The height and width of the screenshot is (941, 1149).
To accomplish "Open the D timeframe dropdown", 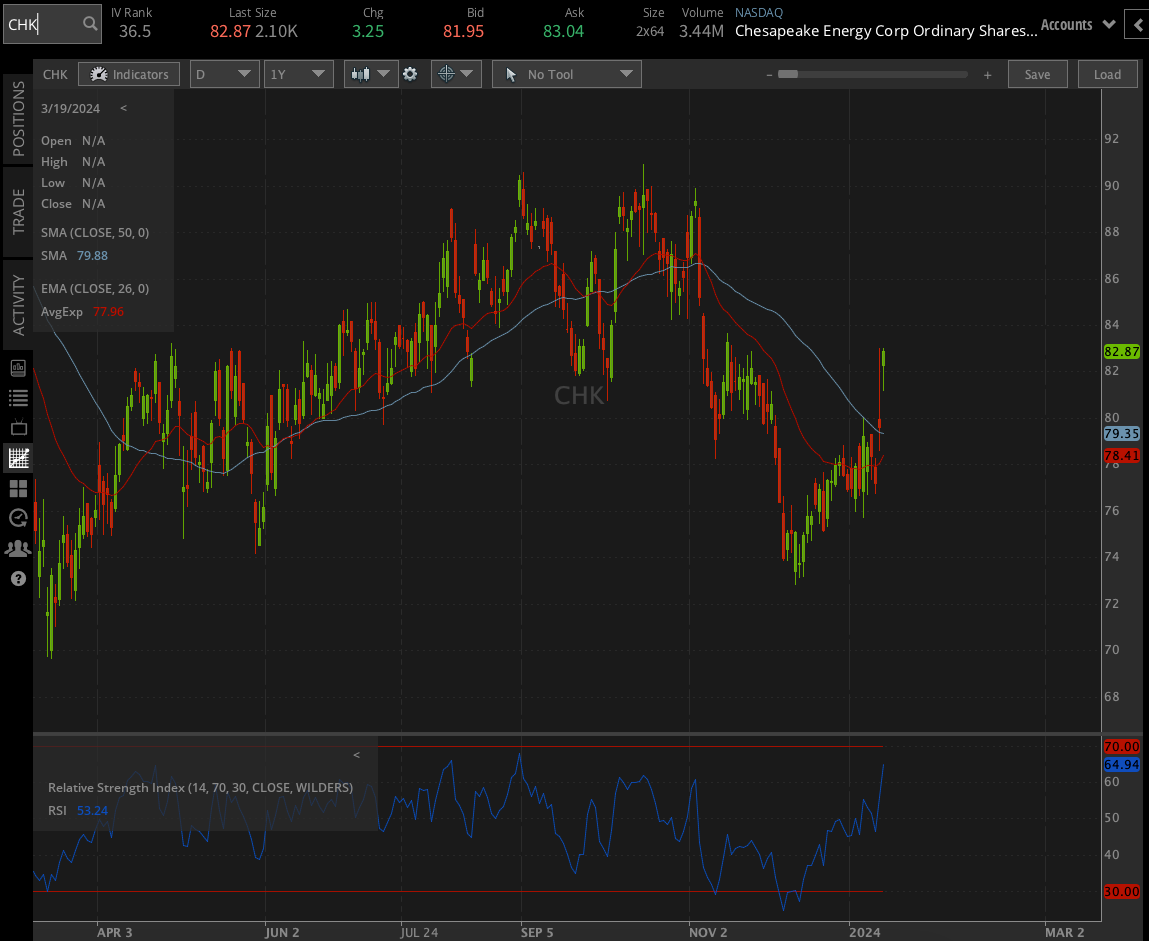I will (224, 73).
